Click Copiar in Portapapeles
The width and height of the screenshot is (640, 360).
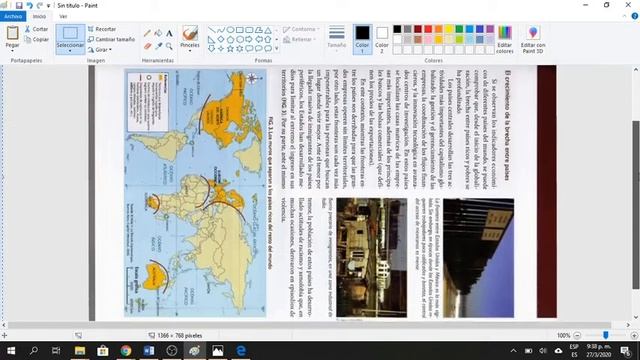pyautogui.click(x=36, y=40)
